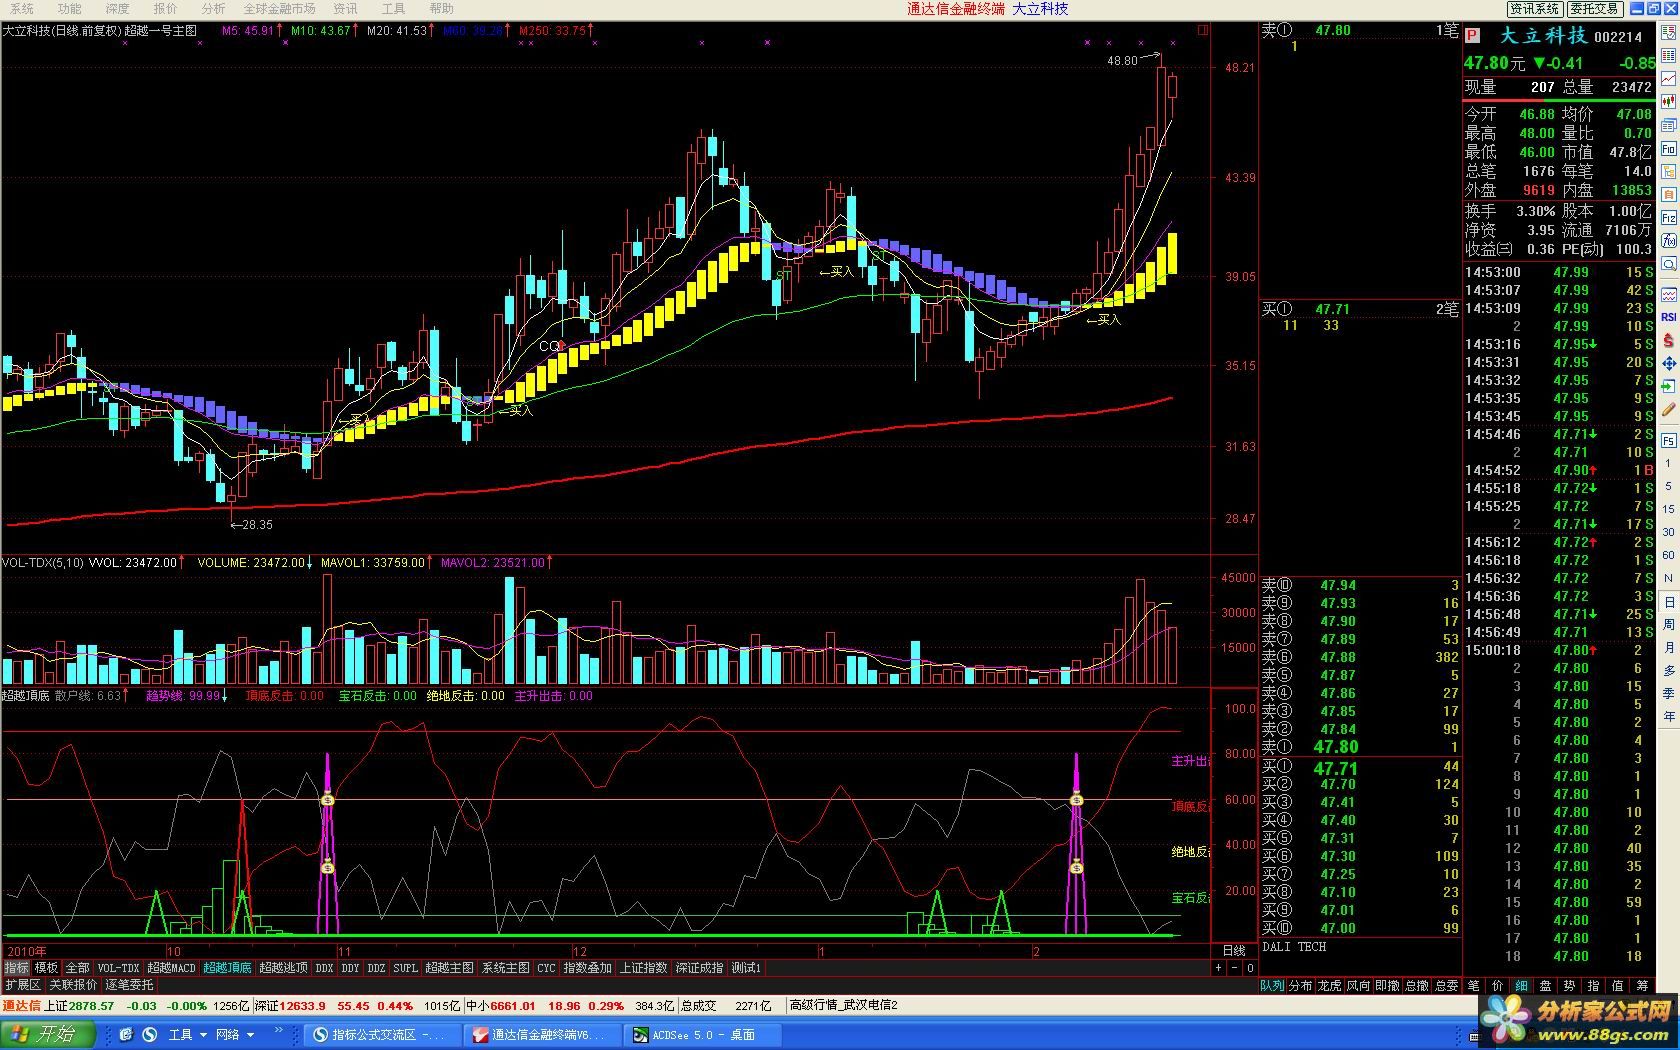Open the 功能 menu

[x=69, y=8]
